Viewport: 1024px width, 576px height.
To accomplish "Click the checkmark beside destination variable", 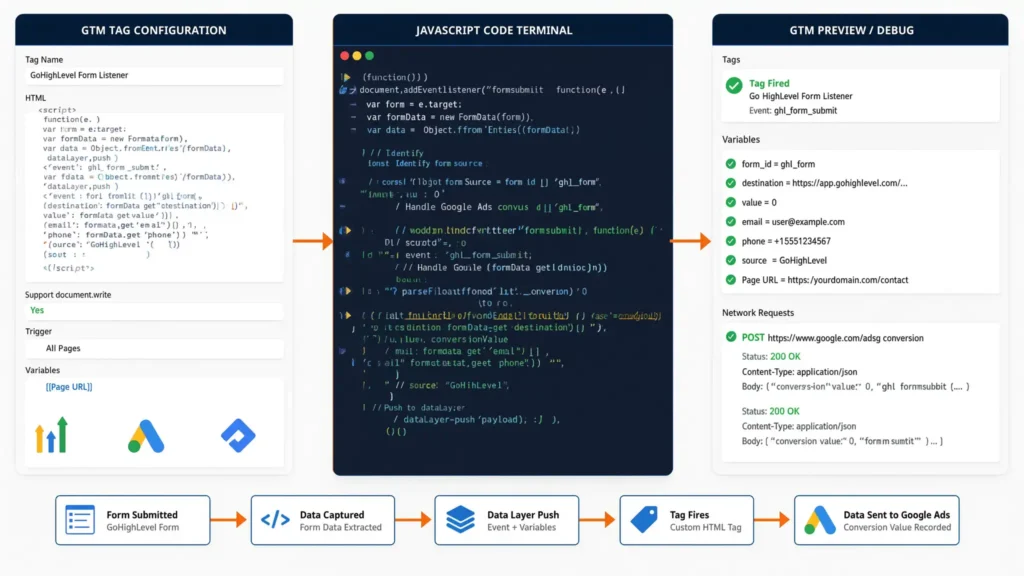I will pos(731,183).
